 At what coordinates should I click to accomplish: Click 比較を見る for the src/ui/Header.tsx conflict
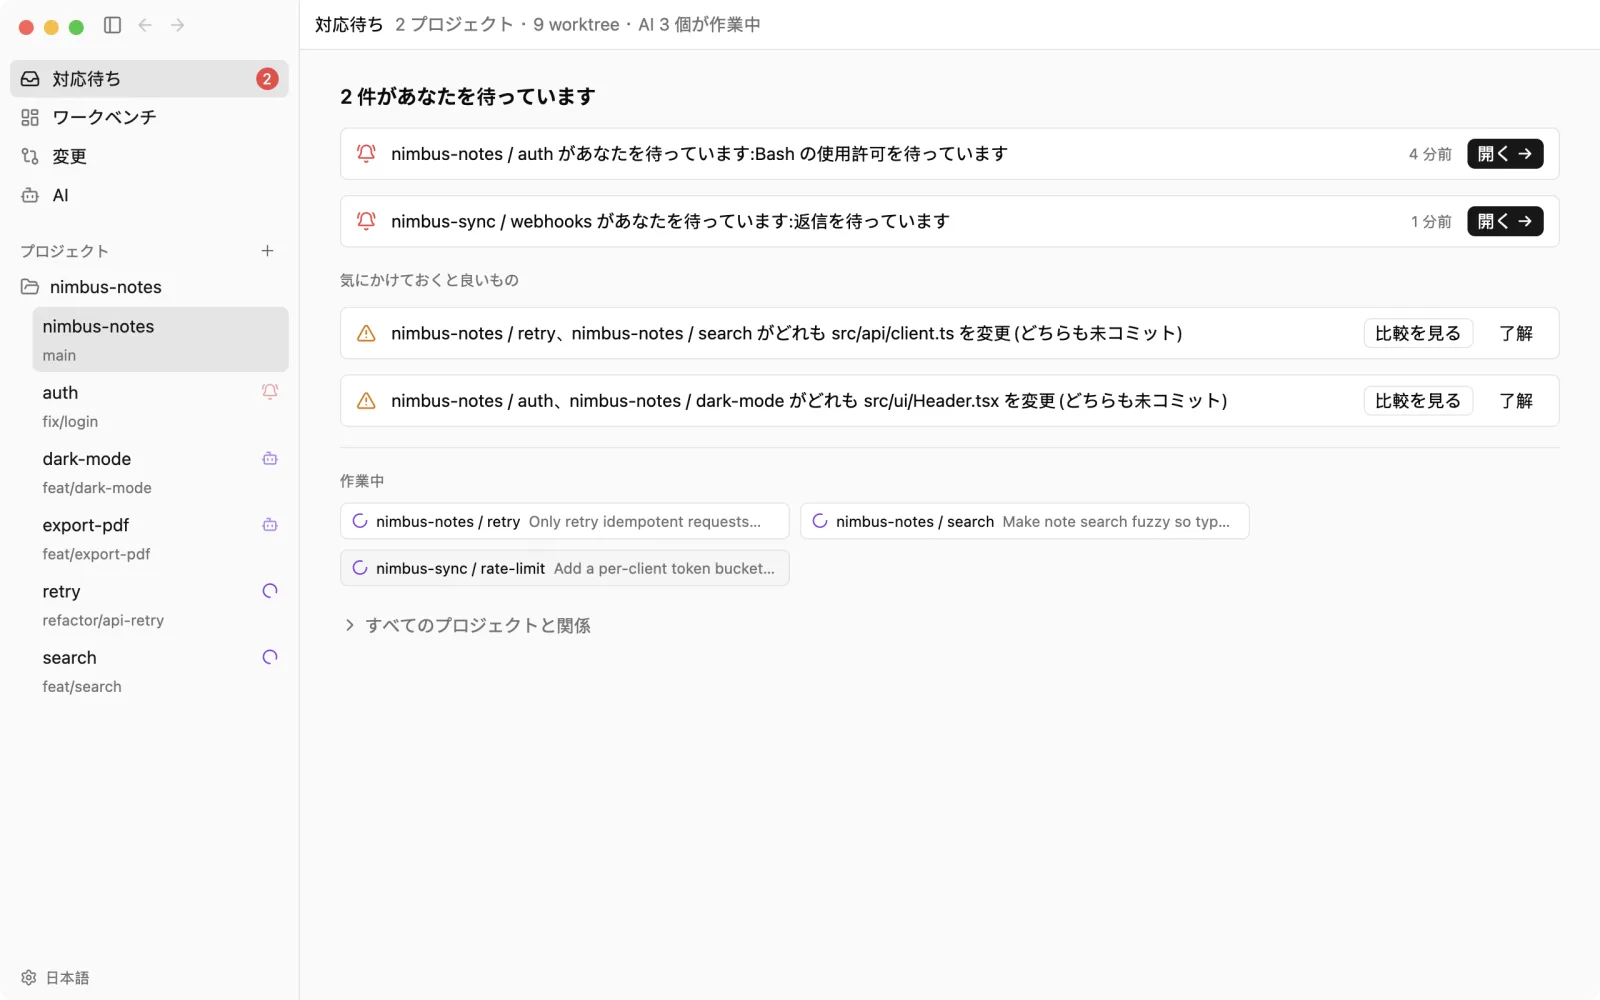pyautogui.click(x=1418, y=401)
